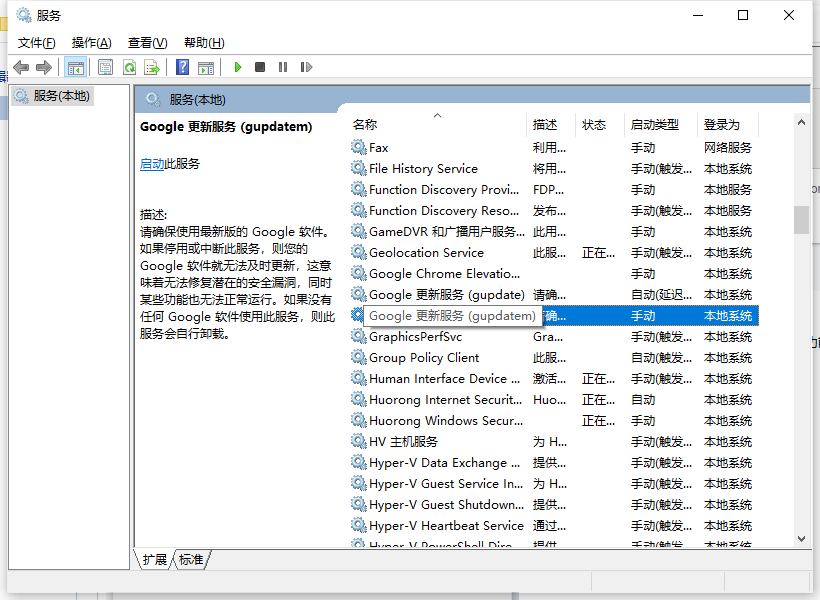Click the gear icon of Geolocation Service
This screenshot has height=600, width=820.
click(358, 252)
